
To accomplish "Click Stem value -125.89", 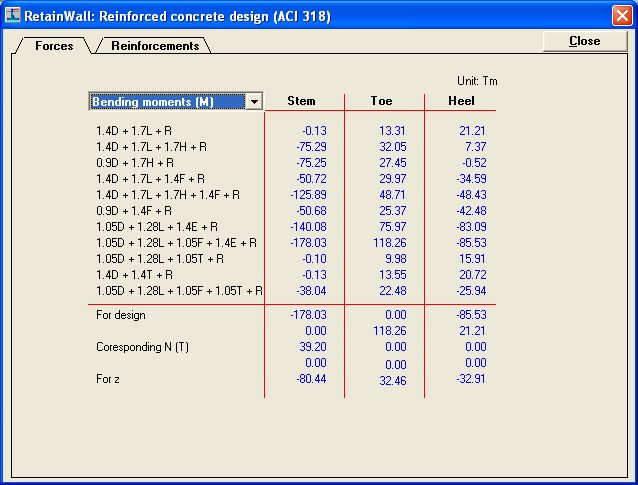I will pyautogui.click(x=308, y=194).
